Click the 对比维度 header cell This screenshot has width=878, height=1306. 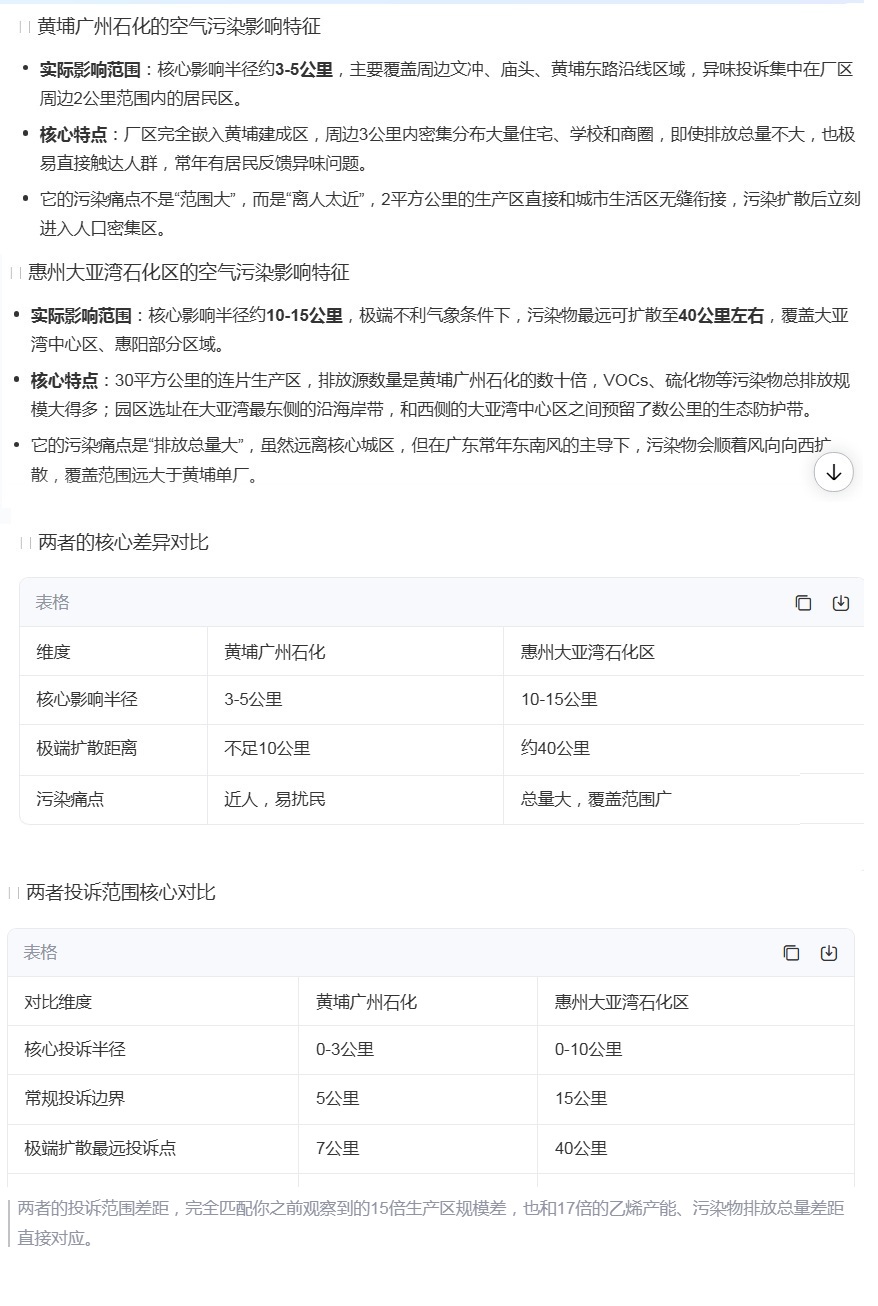[58, 1002]
